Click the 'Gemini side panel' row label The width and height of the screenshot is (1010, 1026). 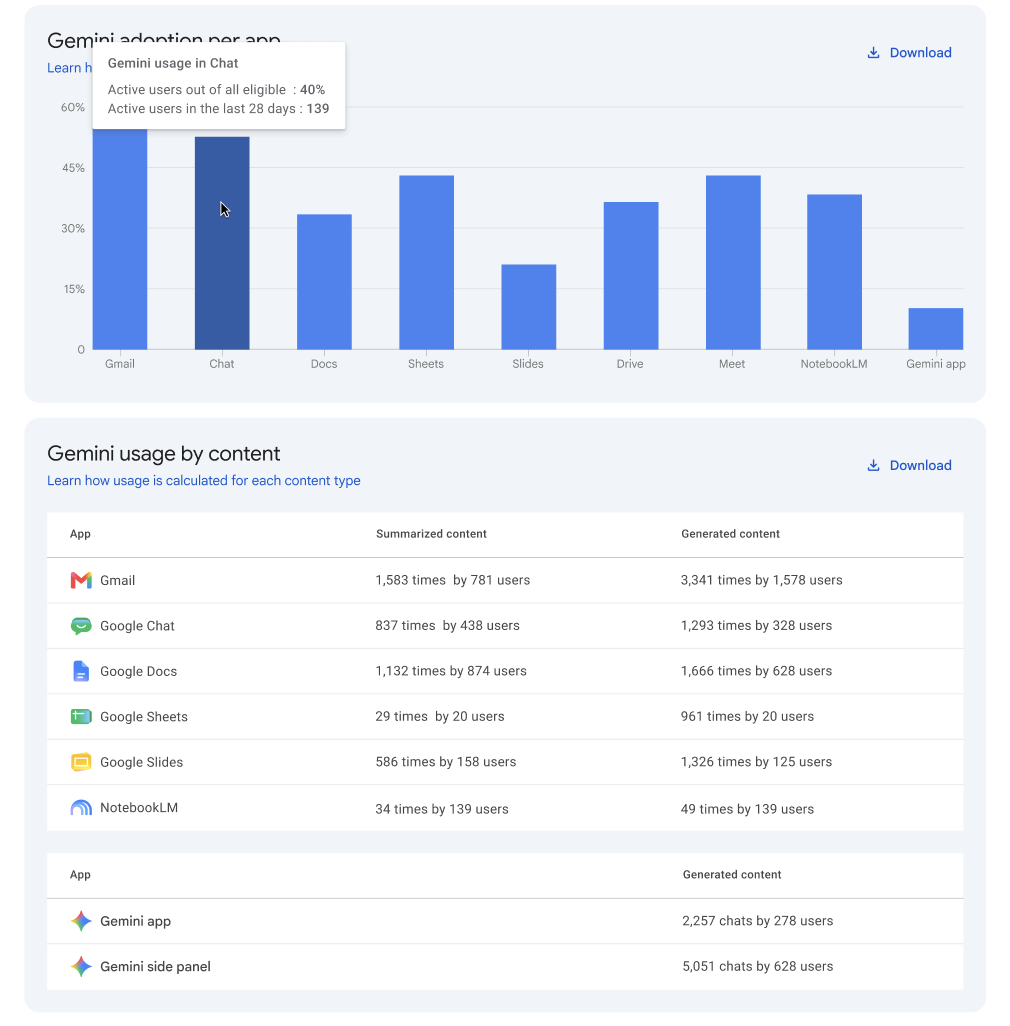pos(155,966)
